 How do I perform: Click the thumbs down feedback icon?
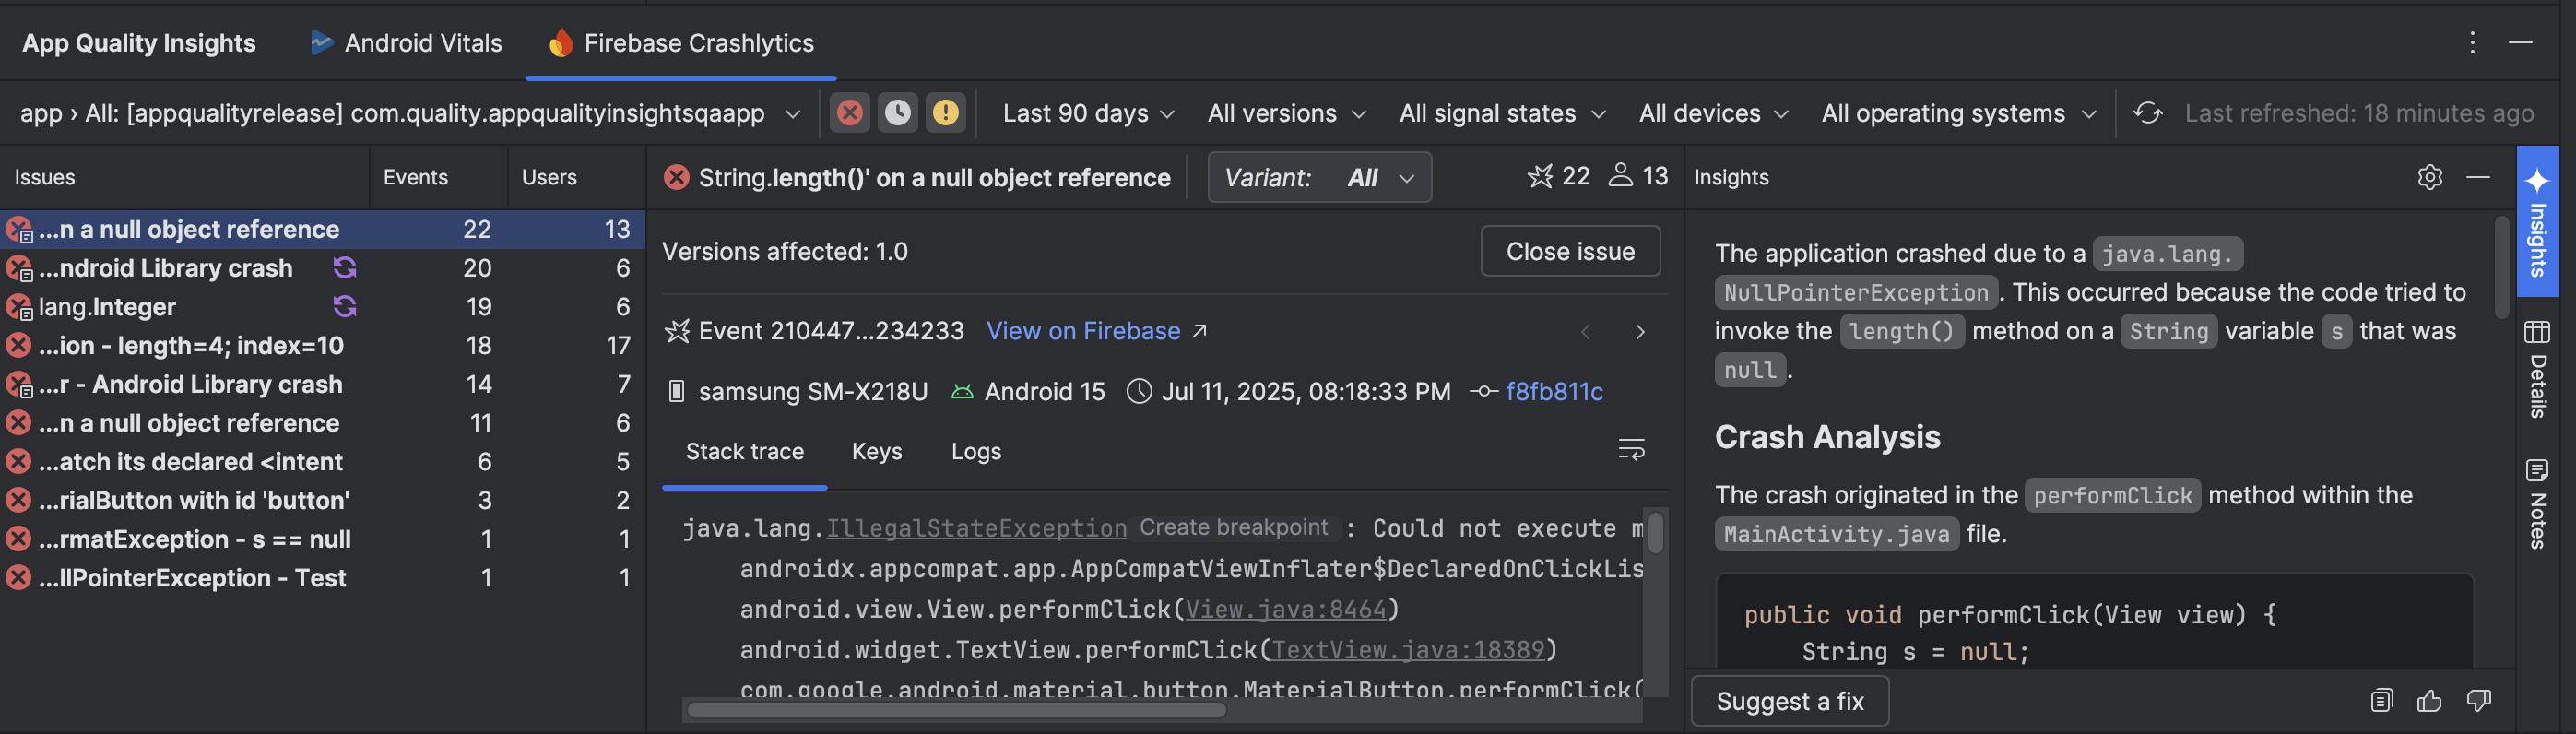(2478, 700)
